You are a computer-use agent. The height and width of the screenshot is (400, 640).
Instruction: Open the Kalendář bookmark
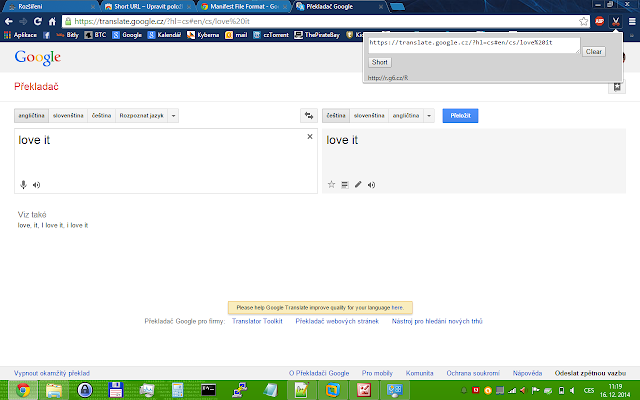click(x=164, y=35)
